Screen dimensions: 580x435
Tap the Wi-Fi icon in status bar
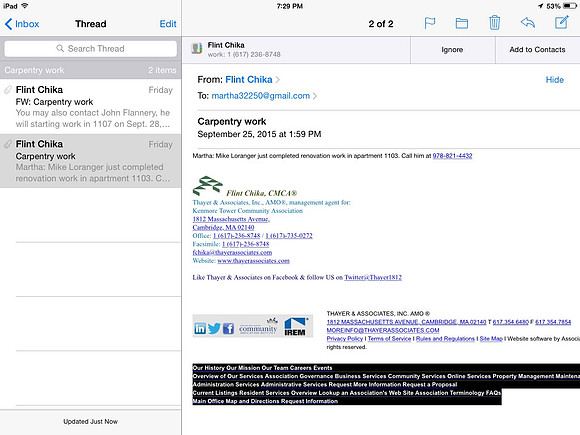(25, 6)
